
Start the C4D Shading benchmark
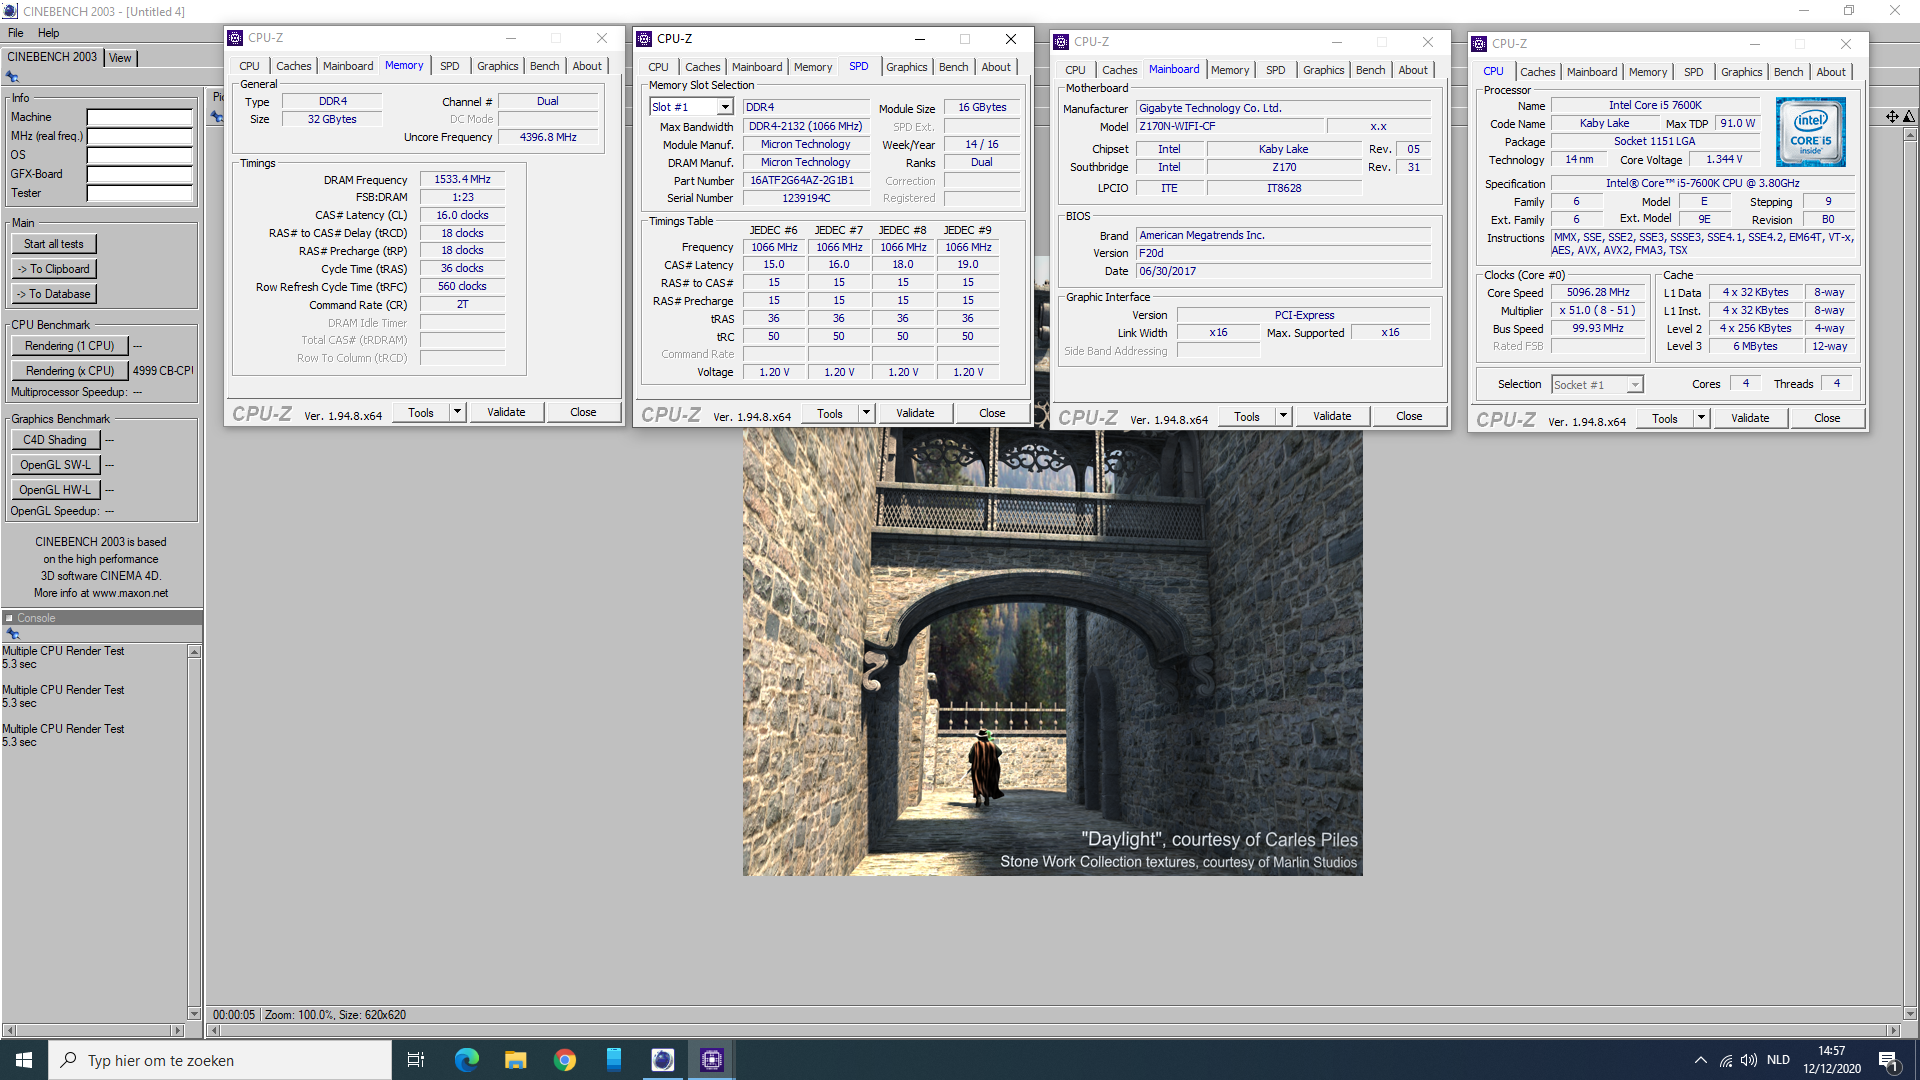[55, 440]
